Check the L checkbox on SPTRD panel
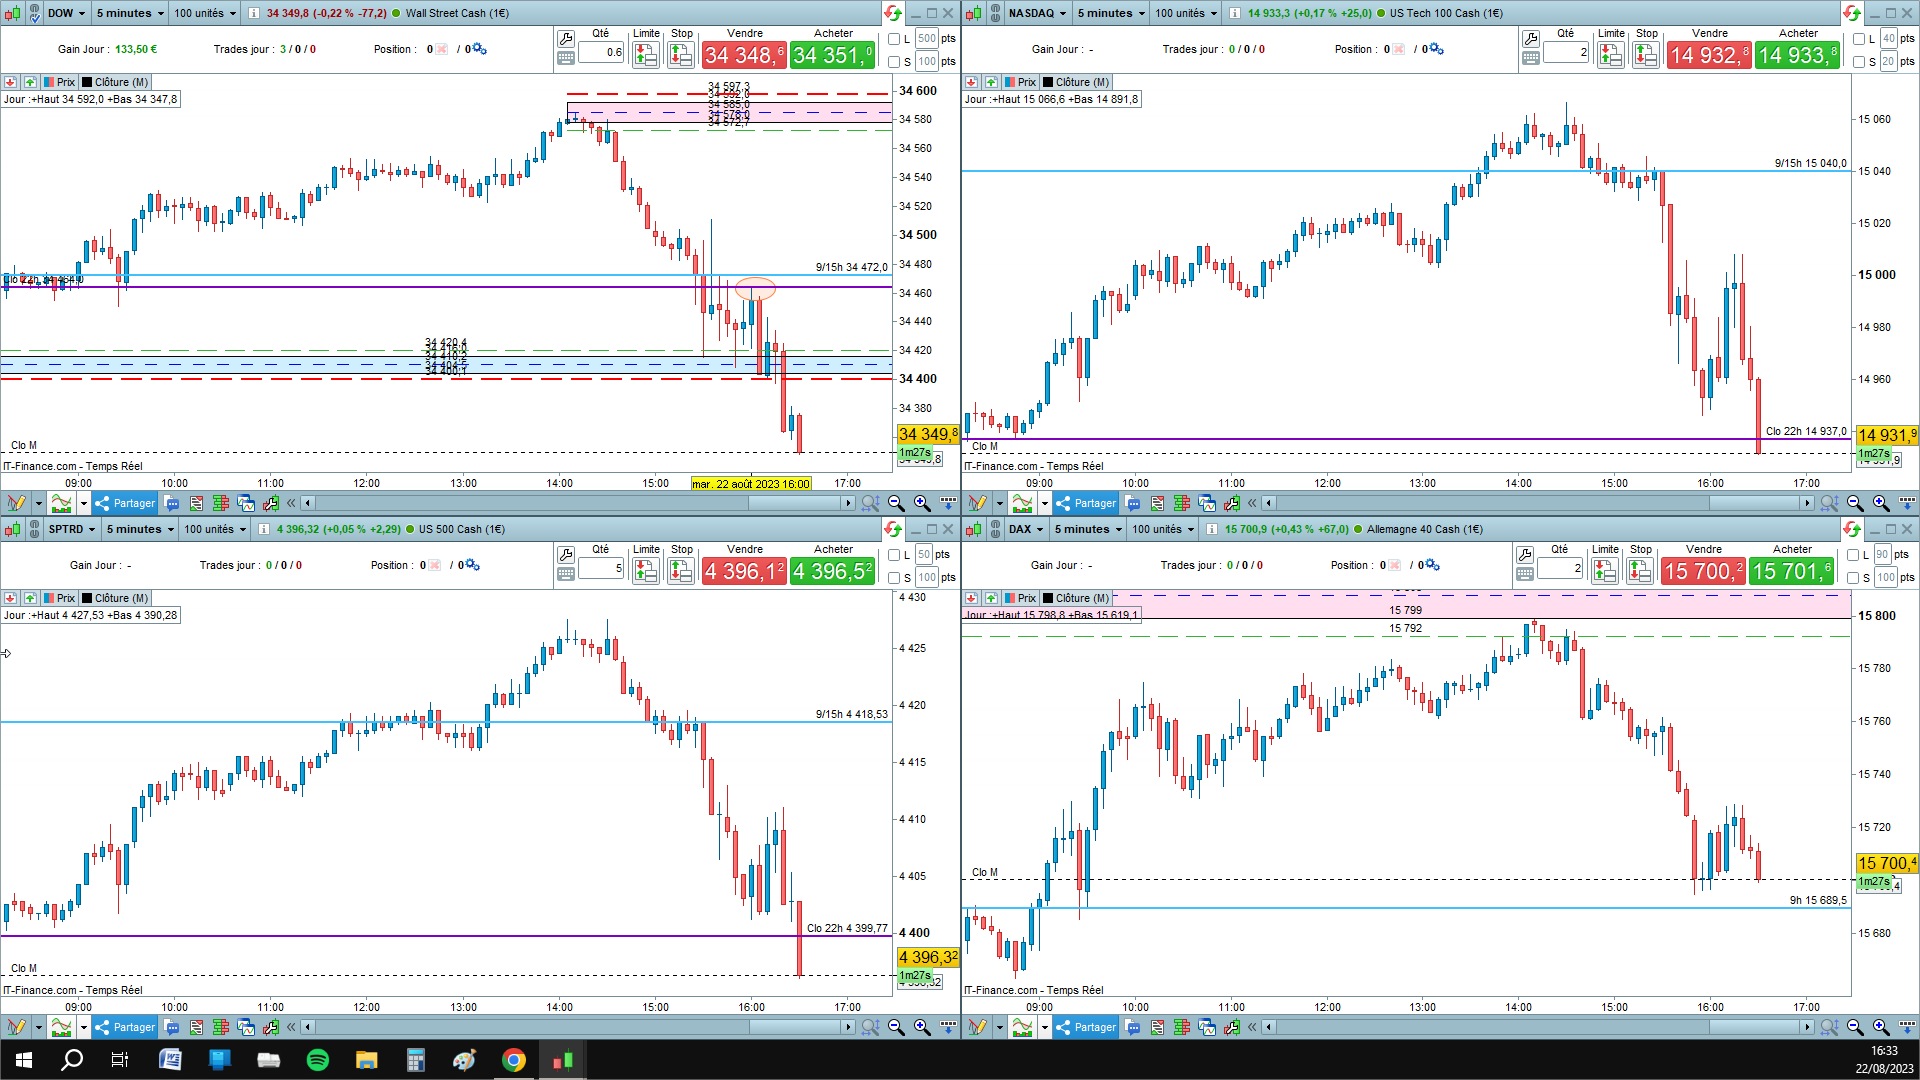This screenshot has height=1080, width=1920. (x=895, y=555)
